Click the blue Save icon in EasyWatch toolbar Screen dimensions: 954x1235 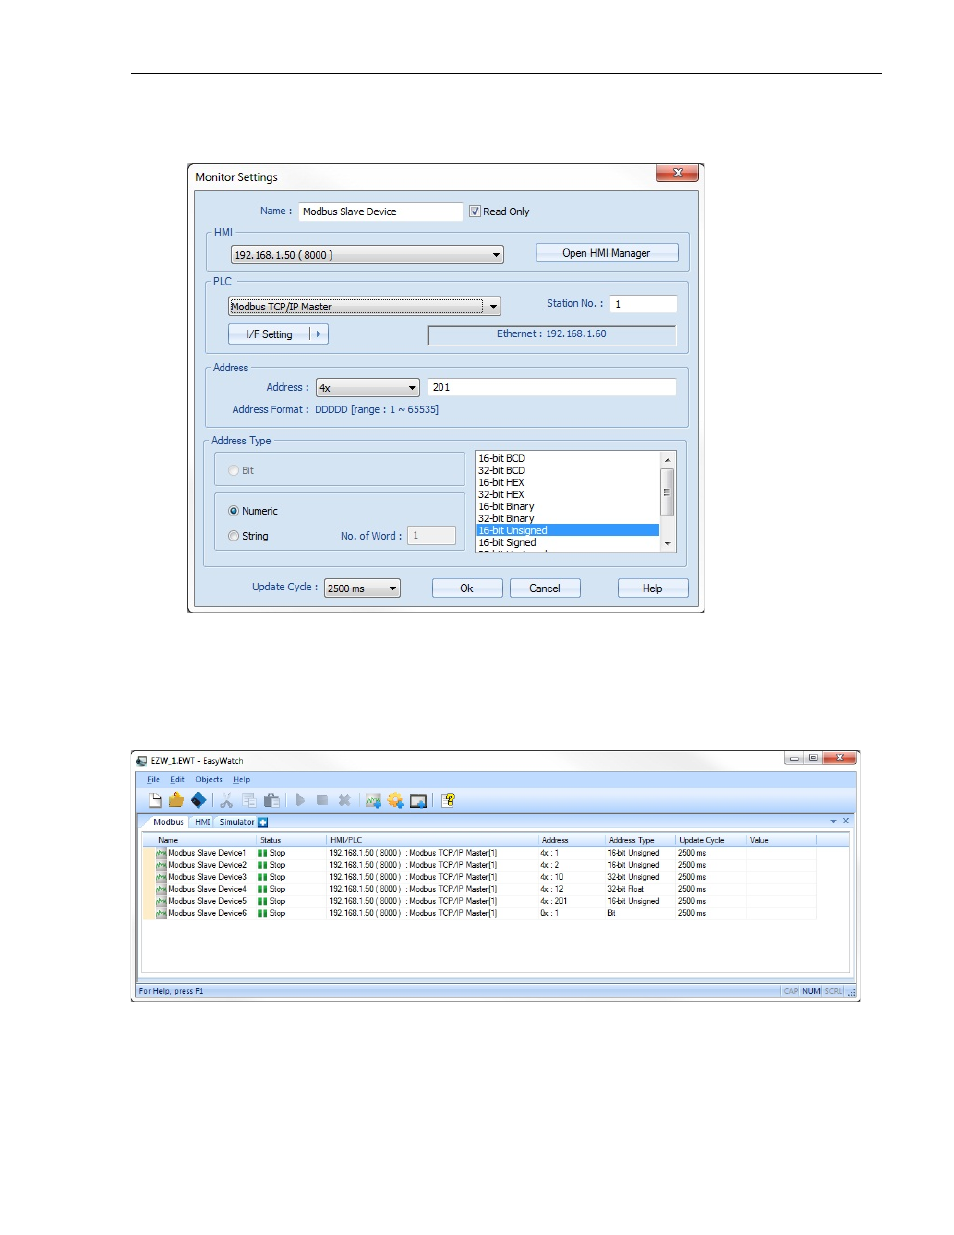pos(198,800)
